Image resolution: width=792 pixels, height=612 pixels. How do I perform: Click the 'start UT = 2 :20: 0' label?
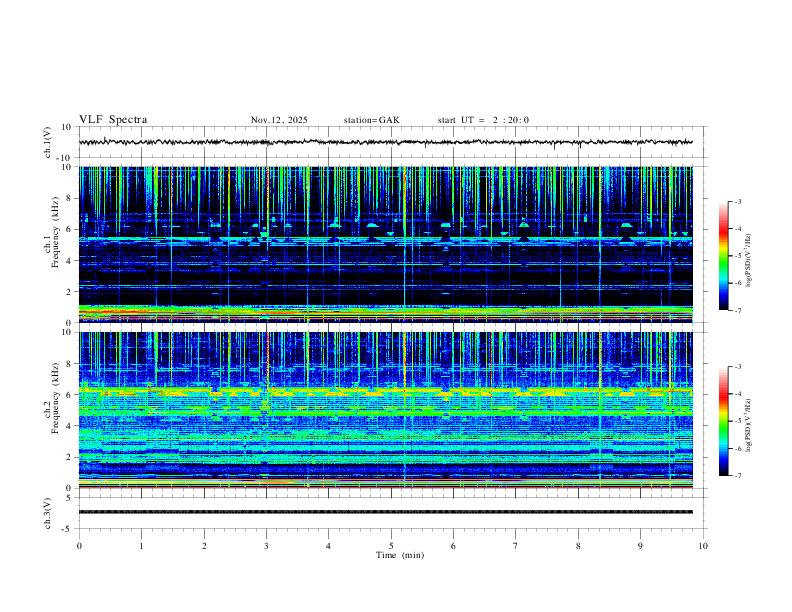[x=483, y=120]
